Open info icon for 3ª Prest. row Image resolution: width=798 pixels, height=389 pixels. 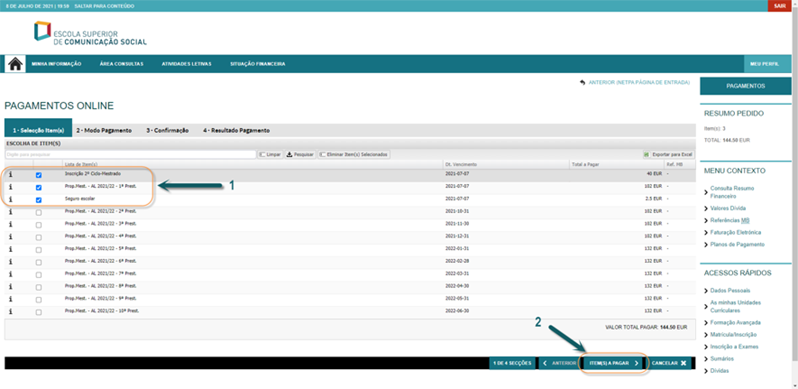click(10, 225)
